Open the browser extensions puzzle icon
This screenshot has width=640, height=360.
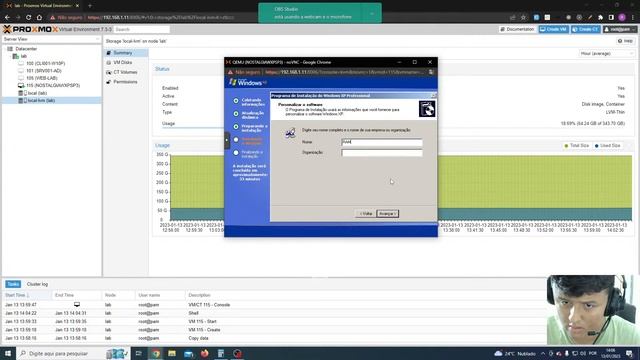[x=600, y=18]
